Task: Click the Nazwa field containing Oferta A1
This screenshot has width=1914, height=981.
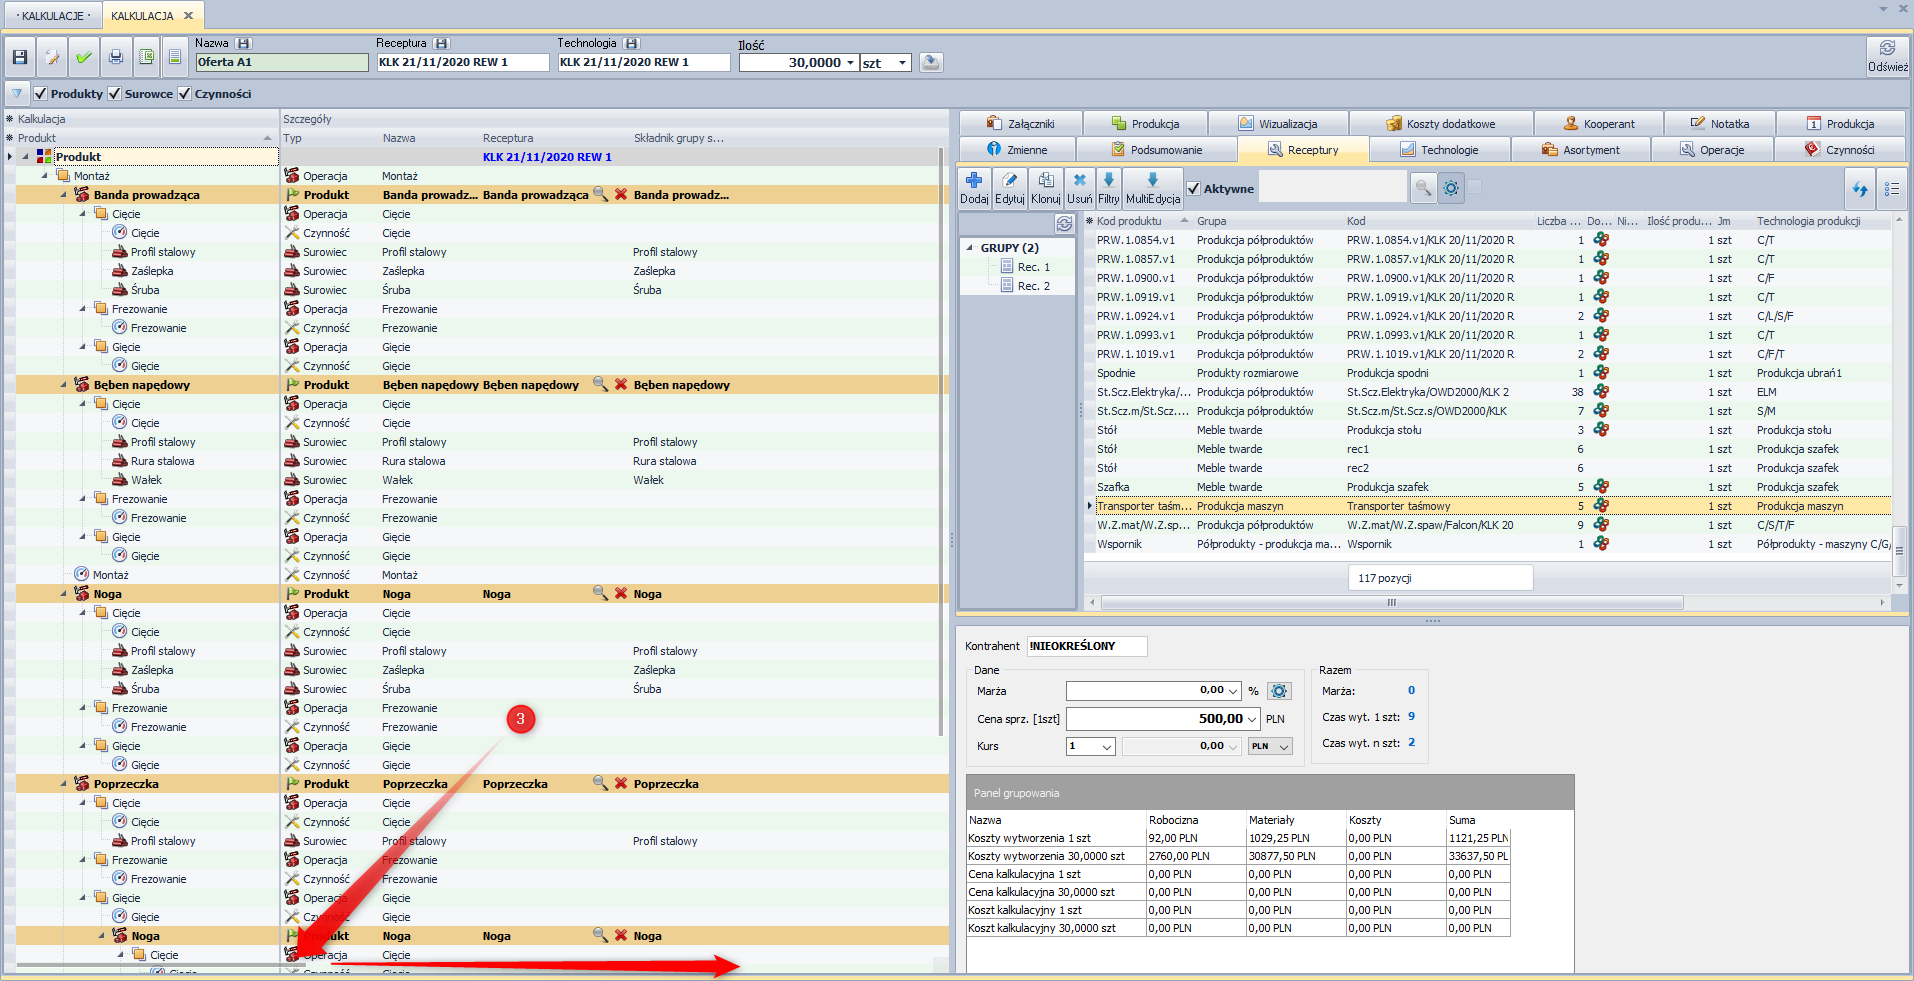Action: (x=281, y=62)
